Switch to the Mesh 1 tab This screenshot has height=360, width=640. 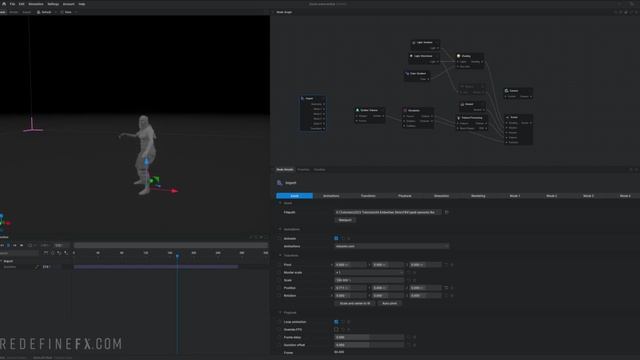(x=515, y=196)
